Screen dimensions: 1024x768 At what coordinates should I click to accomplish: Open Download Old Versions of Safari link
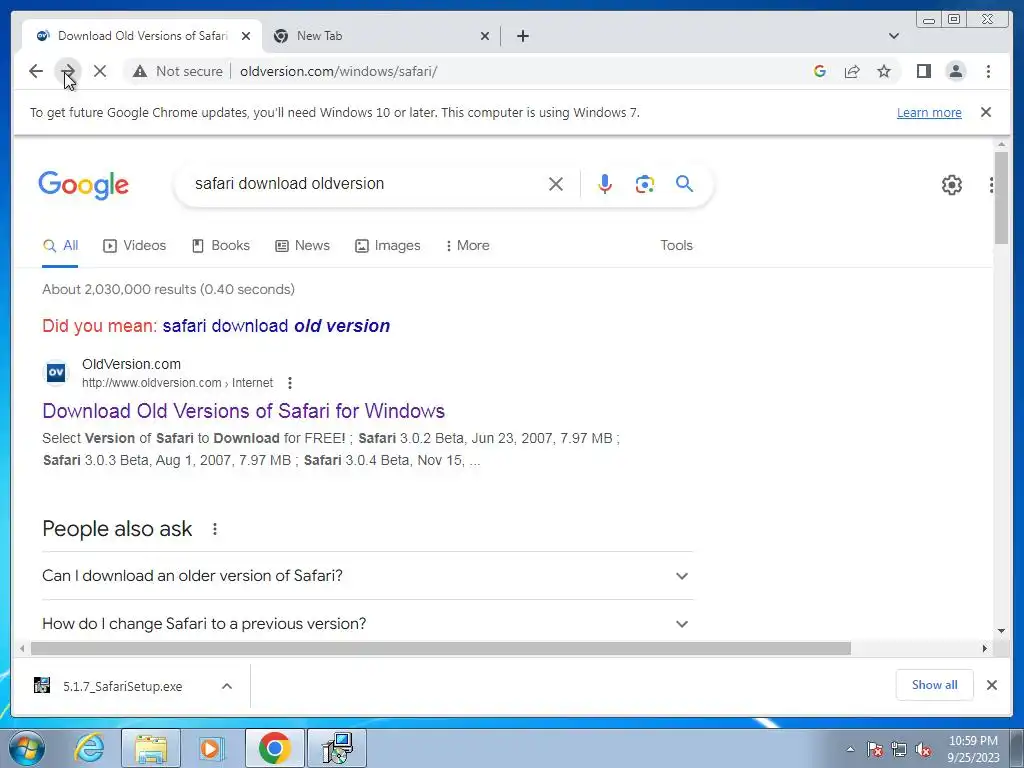(244, 411)
